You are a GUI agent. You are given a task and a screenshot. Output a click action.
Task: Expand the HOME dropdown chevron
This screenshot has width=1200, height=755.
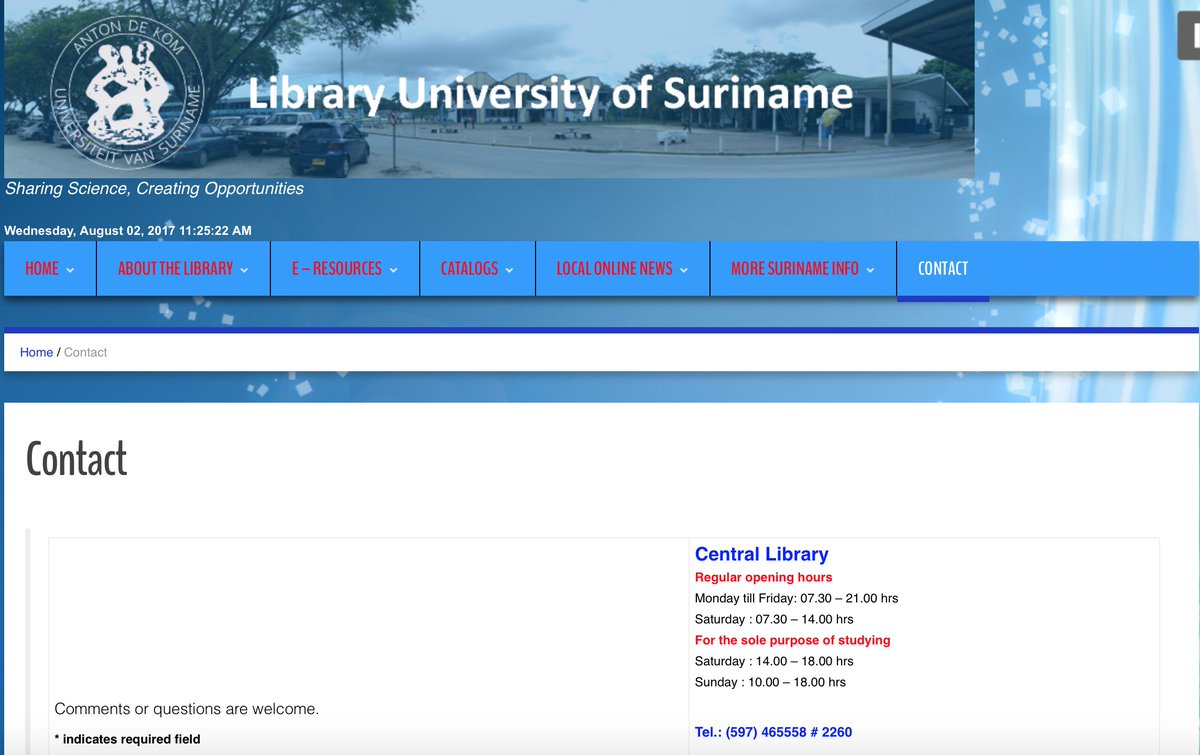pos(70,270)
